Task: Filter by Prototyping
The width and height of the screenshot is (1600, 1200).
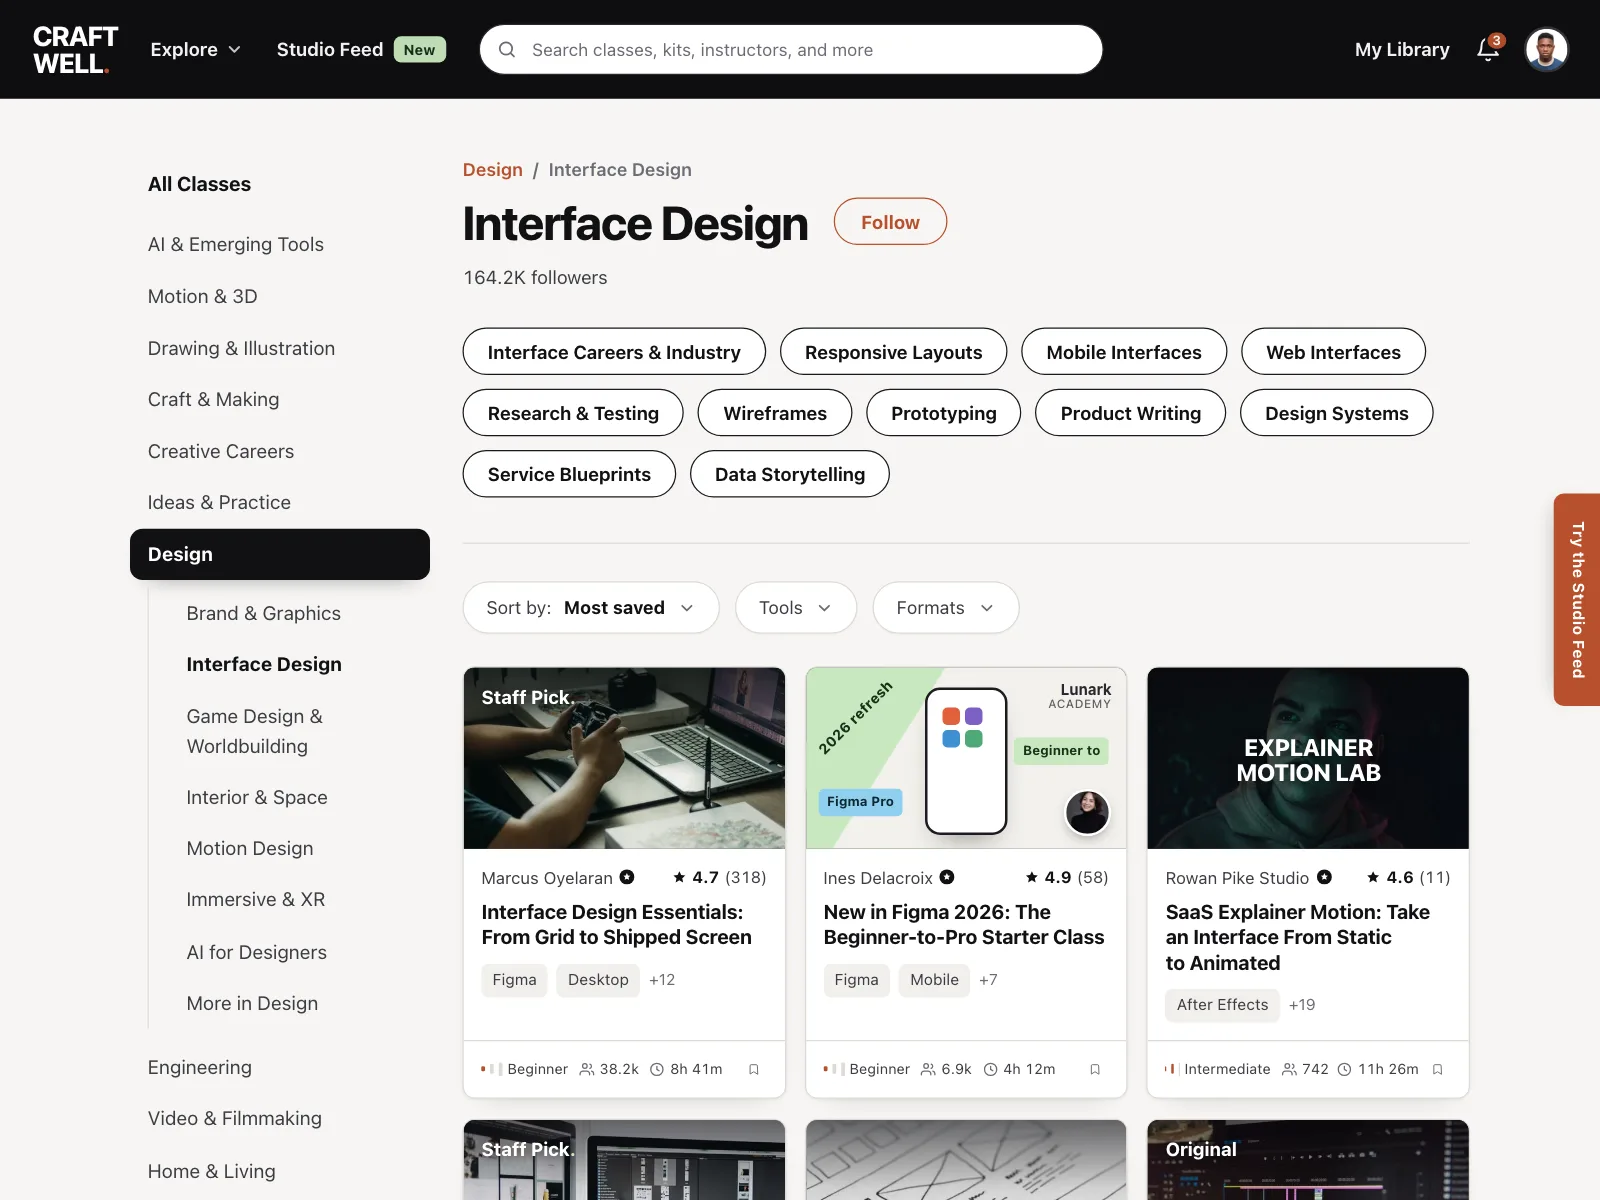Action: pyautogui.click(x=943, y=413)
